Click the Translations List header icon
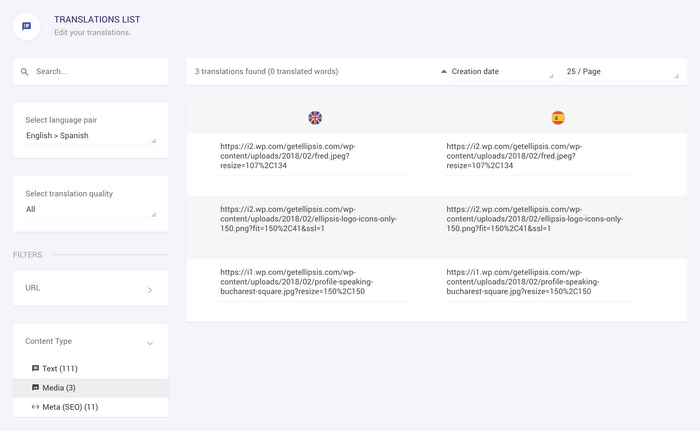The image size is (700, 431). (x=27, y=26)
